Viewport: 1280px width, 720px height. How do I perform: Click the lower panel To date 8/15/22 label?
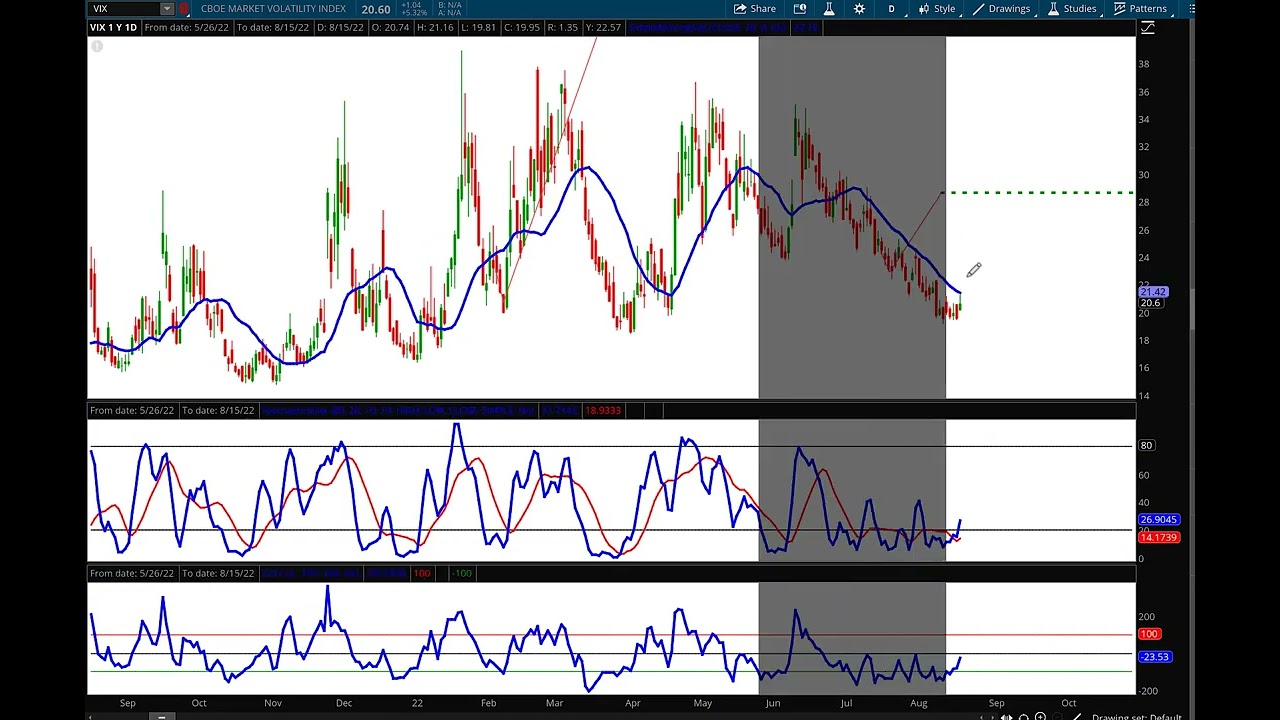(217, 573)
